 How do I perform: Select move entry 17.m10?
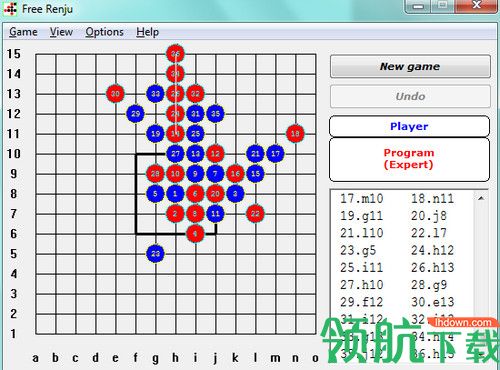362,199
